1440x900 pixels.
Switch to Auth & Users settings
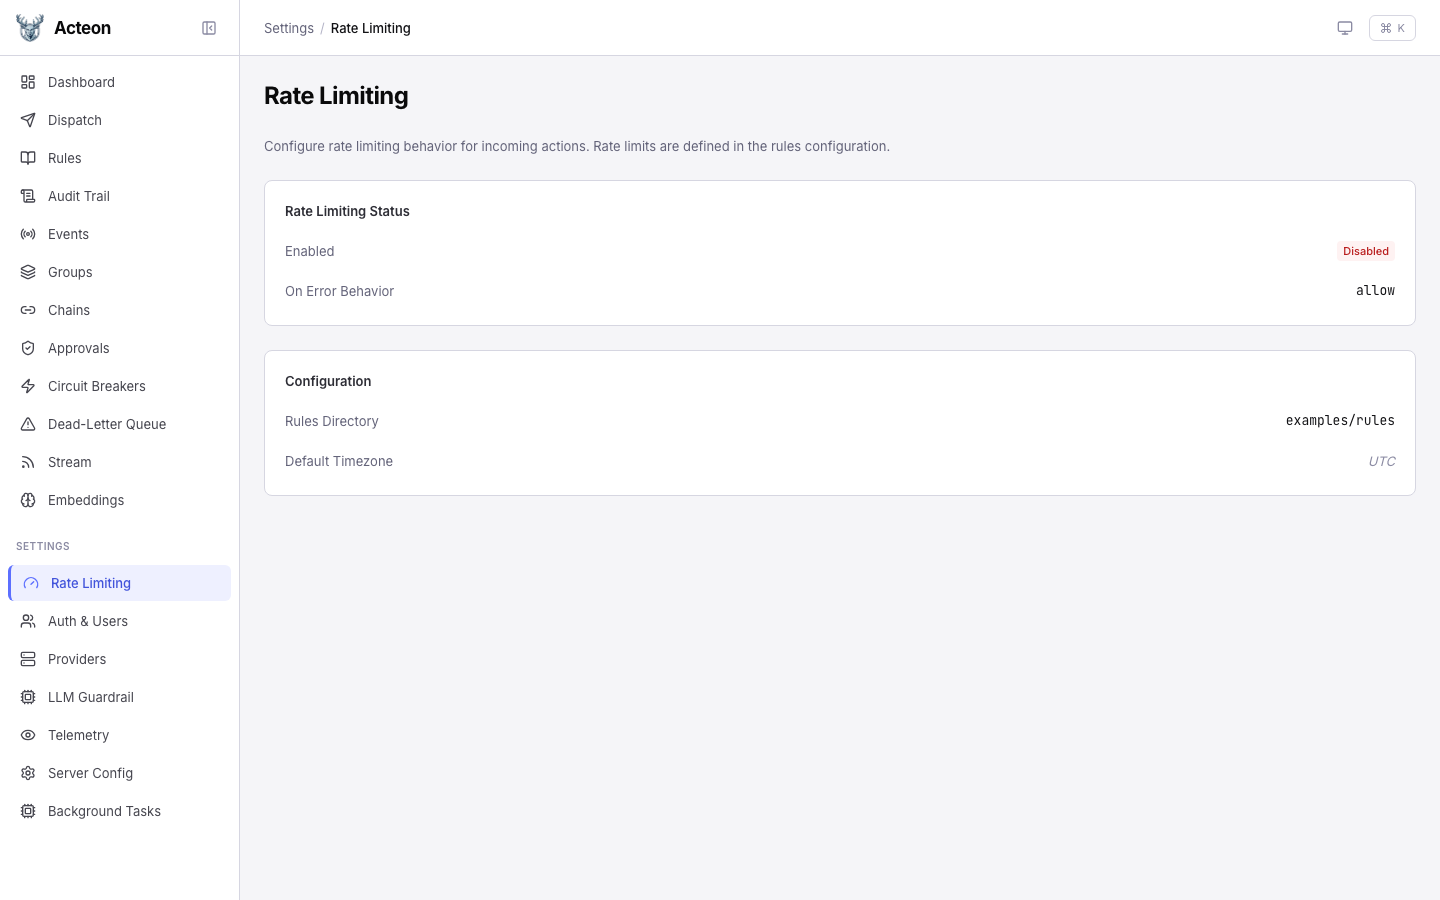click(x=87, y=621)
